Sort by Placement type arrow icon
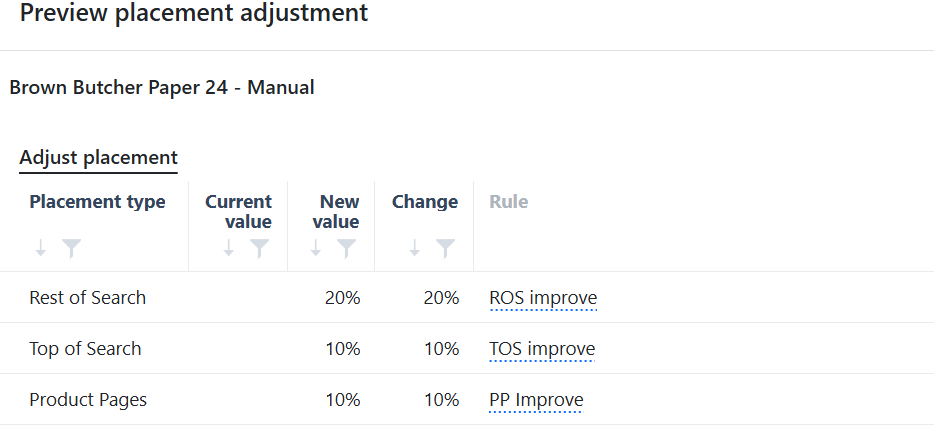The height and width of the screenshot is (439, 934). click(41, 248)
